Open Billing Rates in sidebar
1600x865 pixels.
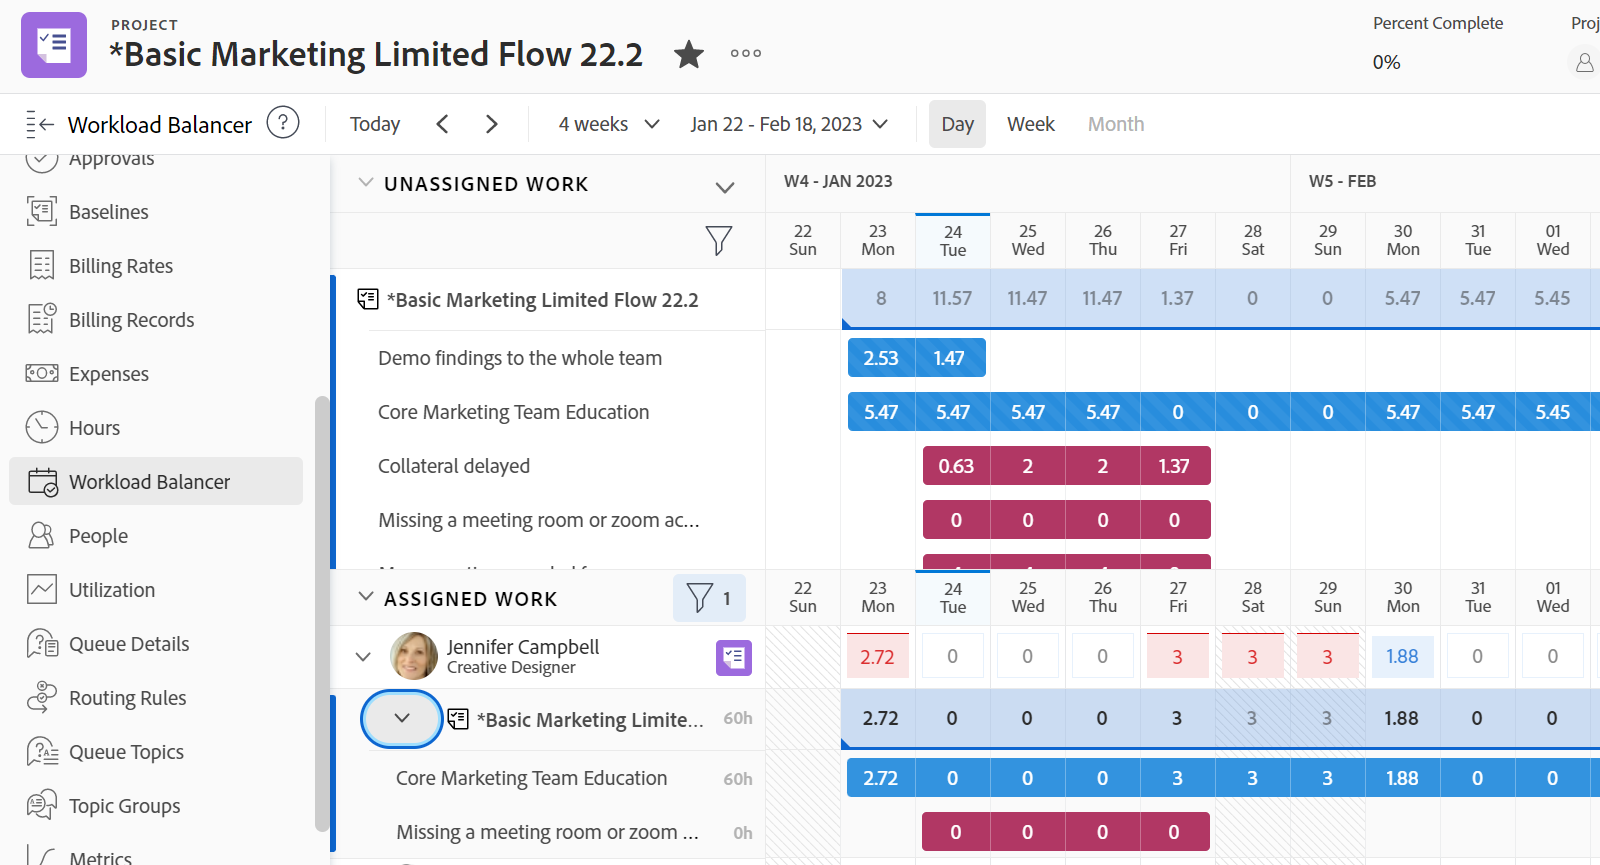click(x=120, y=266)
